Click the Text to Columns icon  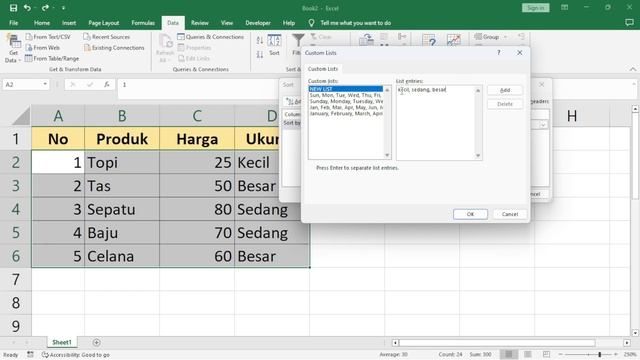[x=366, y=40]
